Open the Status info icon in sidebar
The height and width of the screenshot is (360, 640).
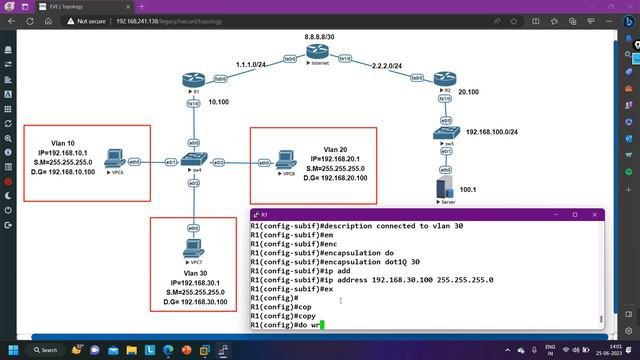click(8, 152)
